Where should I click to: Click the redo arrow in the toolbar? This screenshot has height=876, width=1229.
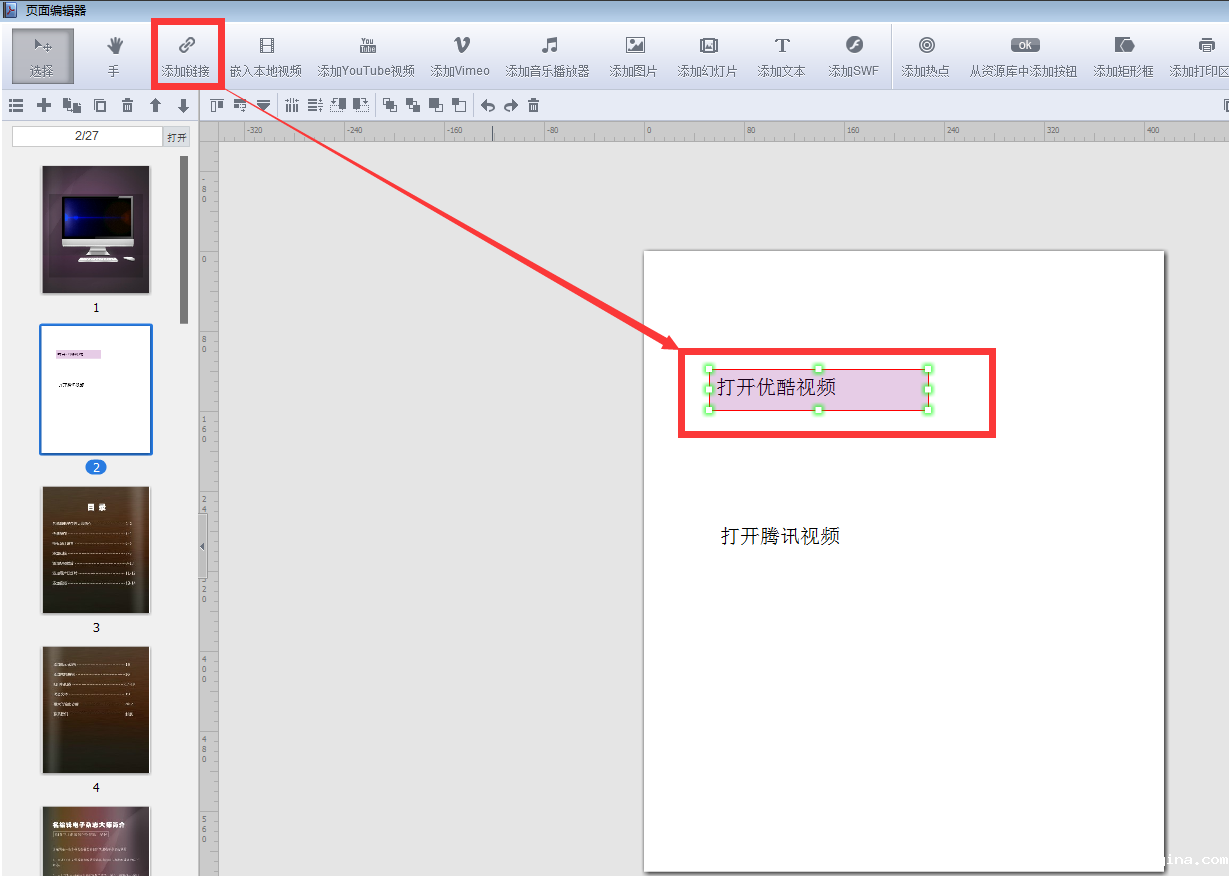511,106
